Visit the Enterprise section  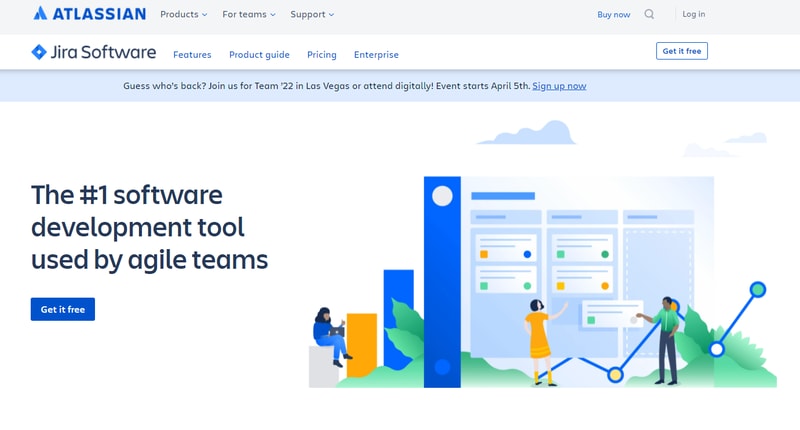[x=376, y=55]
